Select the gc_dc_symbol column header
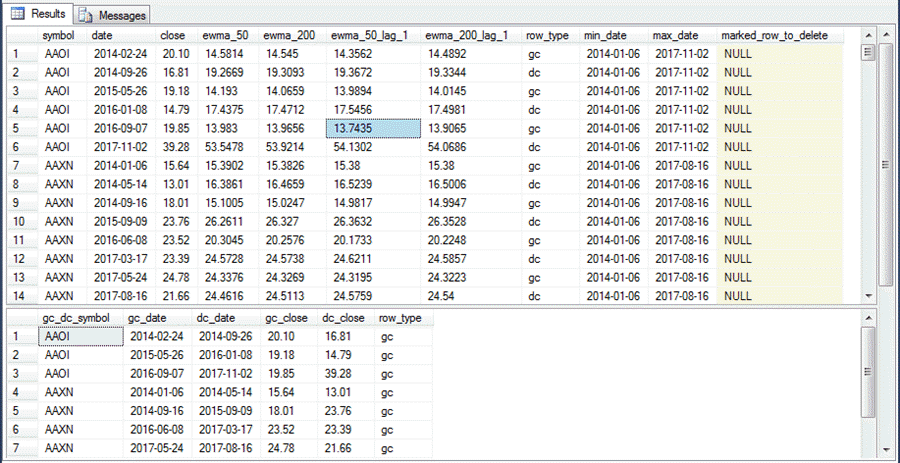The height and width of the screenshot is (463, 900). (80, 318)
